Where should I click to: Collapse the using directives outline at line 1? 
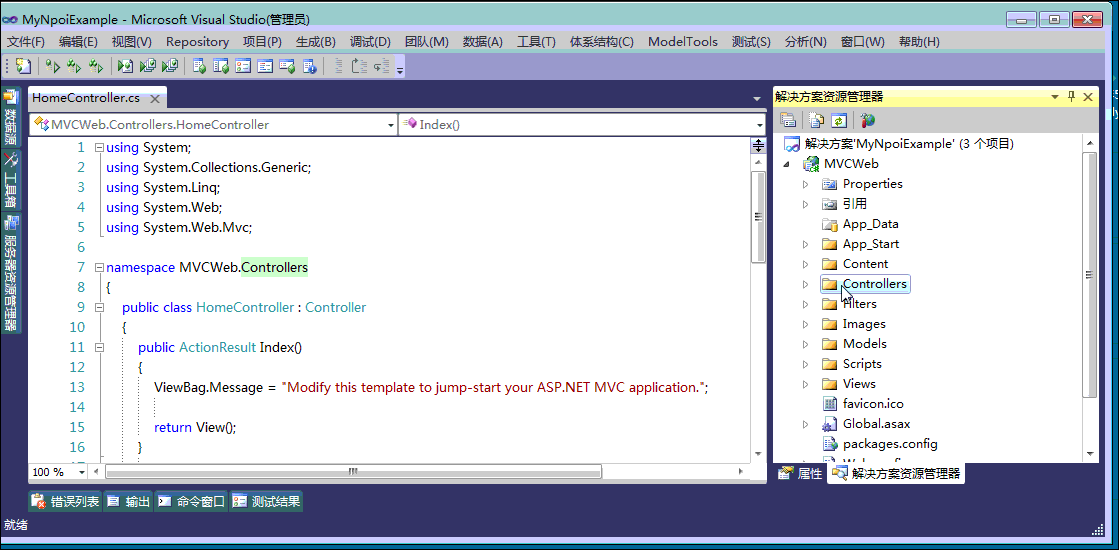point(98,148)
